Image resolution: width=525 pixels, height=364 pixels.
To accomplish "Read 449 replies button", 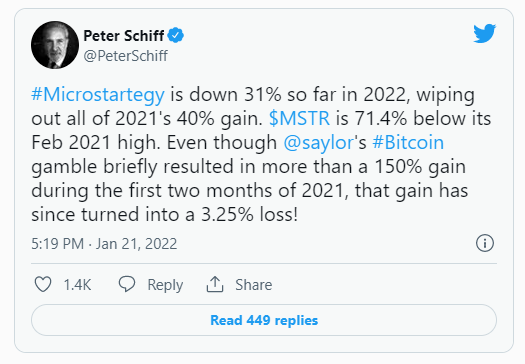I will (x=264, y=320).
